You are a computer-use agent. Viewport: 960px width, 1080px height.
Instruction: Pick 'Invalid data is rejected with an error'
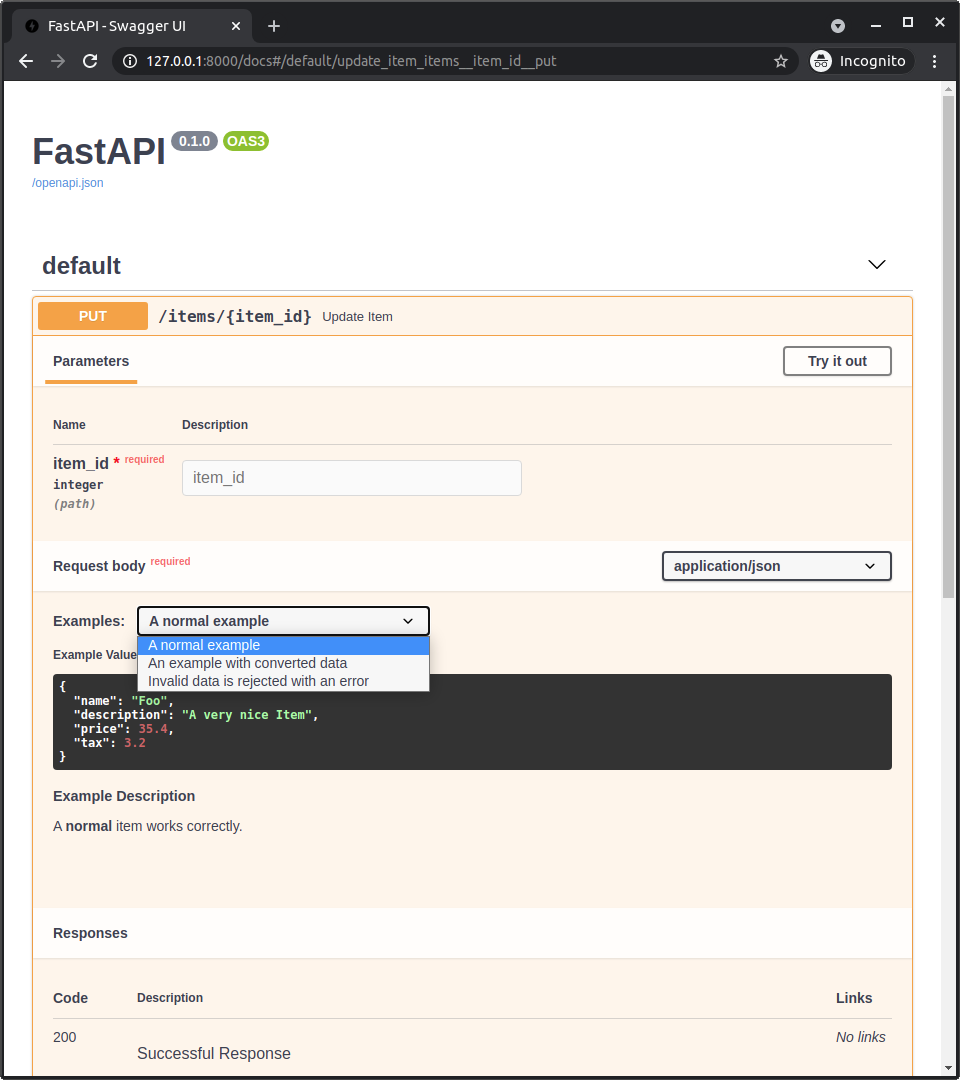click(259, 681)
